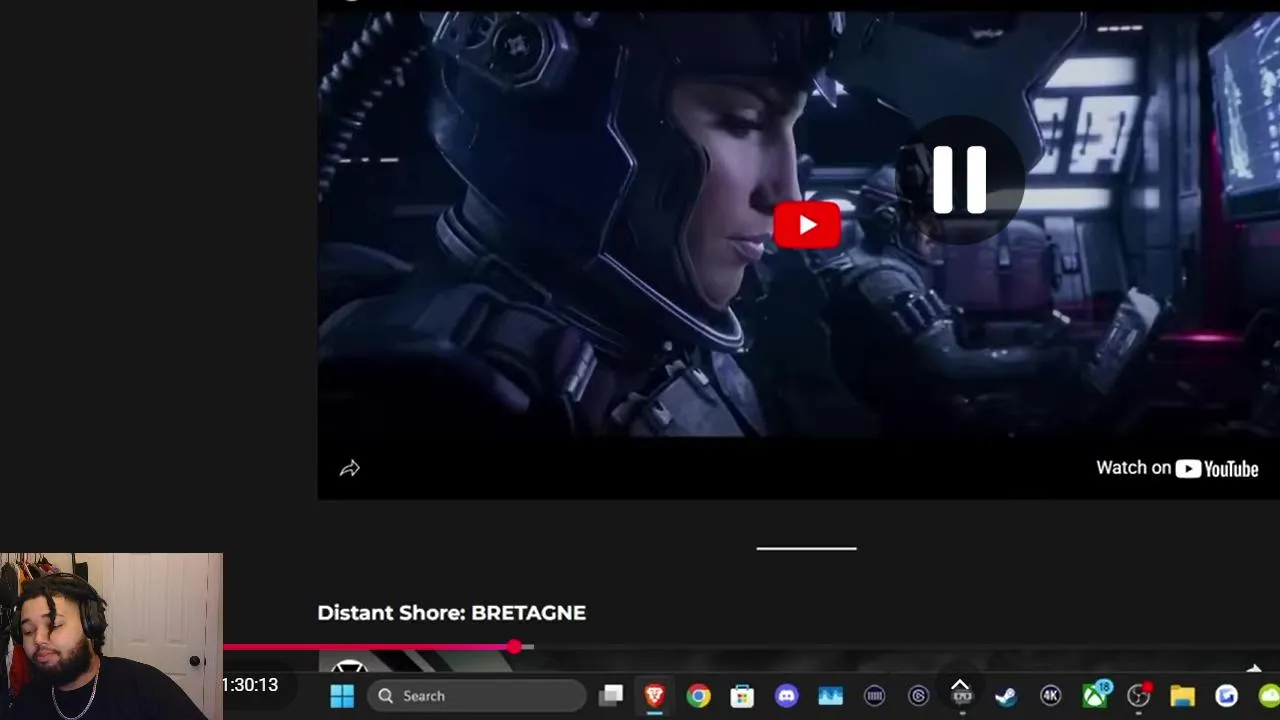This screenshot has height=720, width=1280.
Task: Open video via Watch on YouTube link
Action: [1177, 468]
